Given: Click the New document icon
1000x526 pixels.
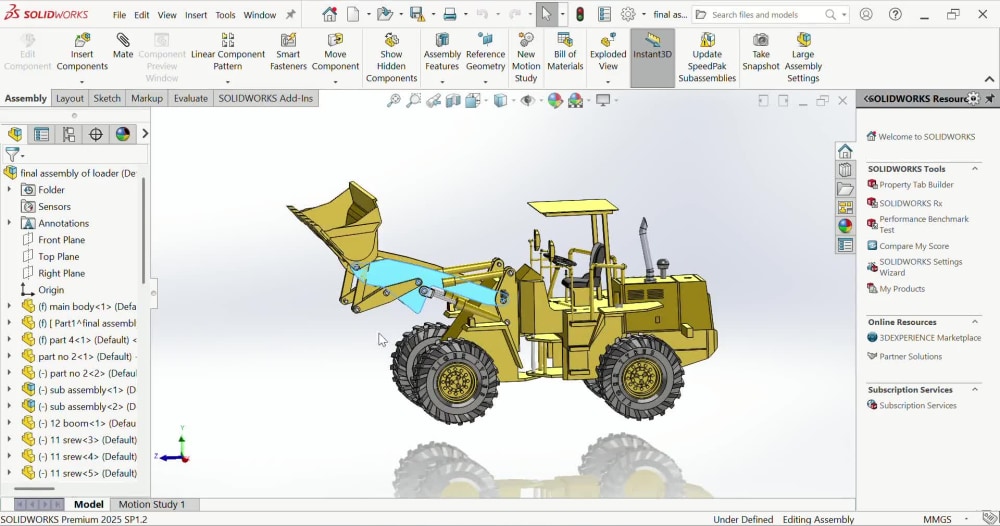Looking at the screenshot, I should click(x=353, y=14).
